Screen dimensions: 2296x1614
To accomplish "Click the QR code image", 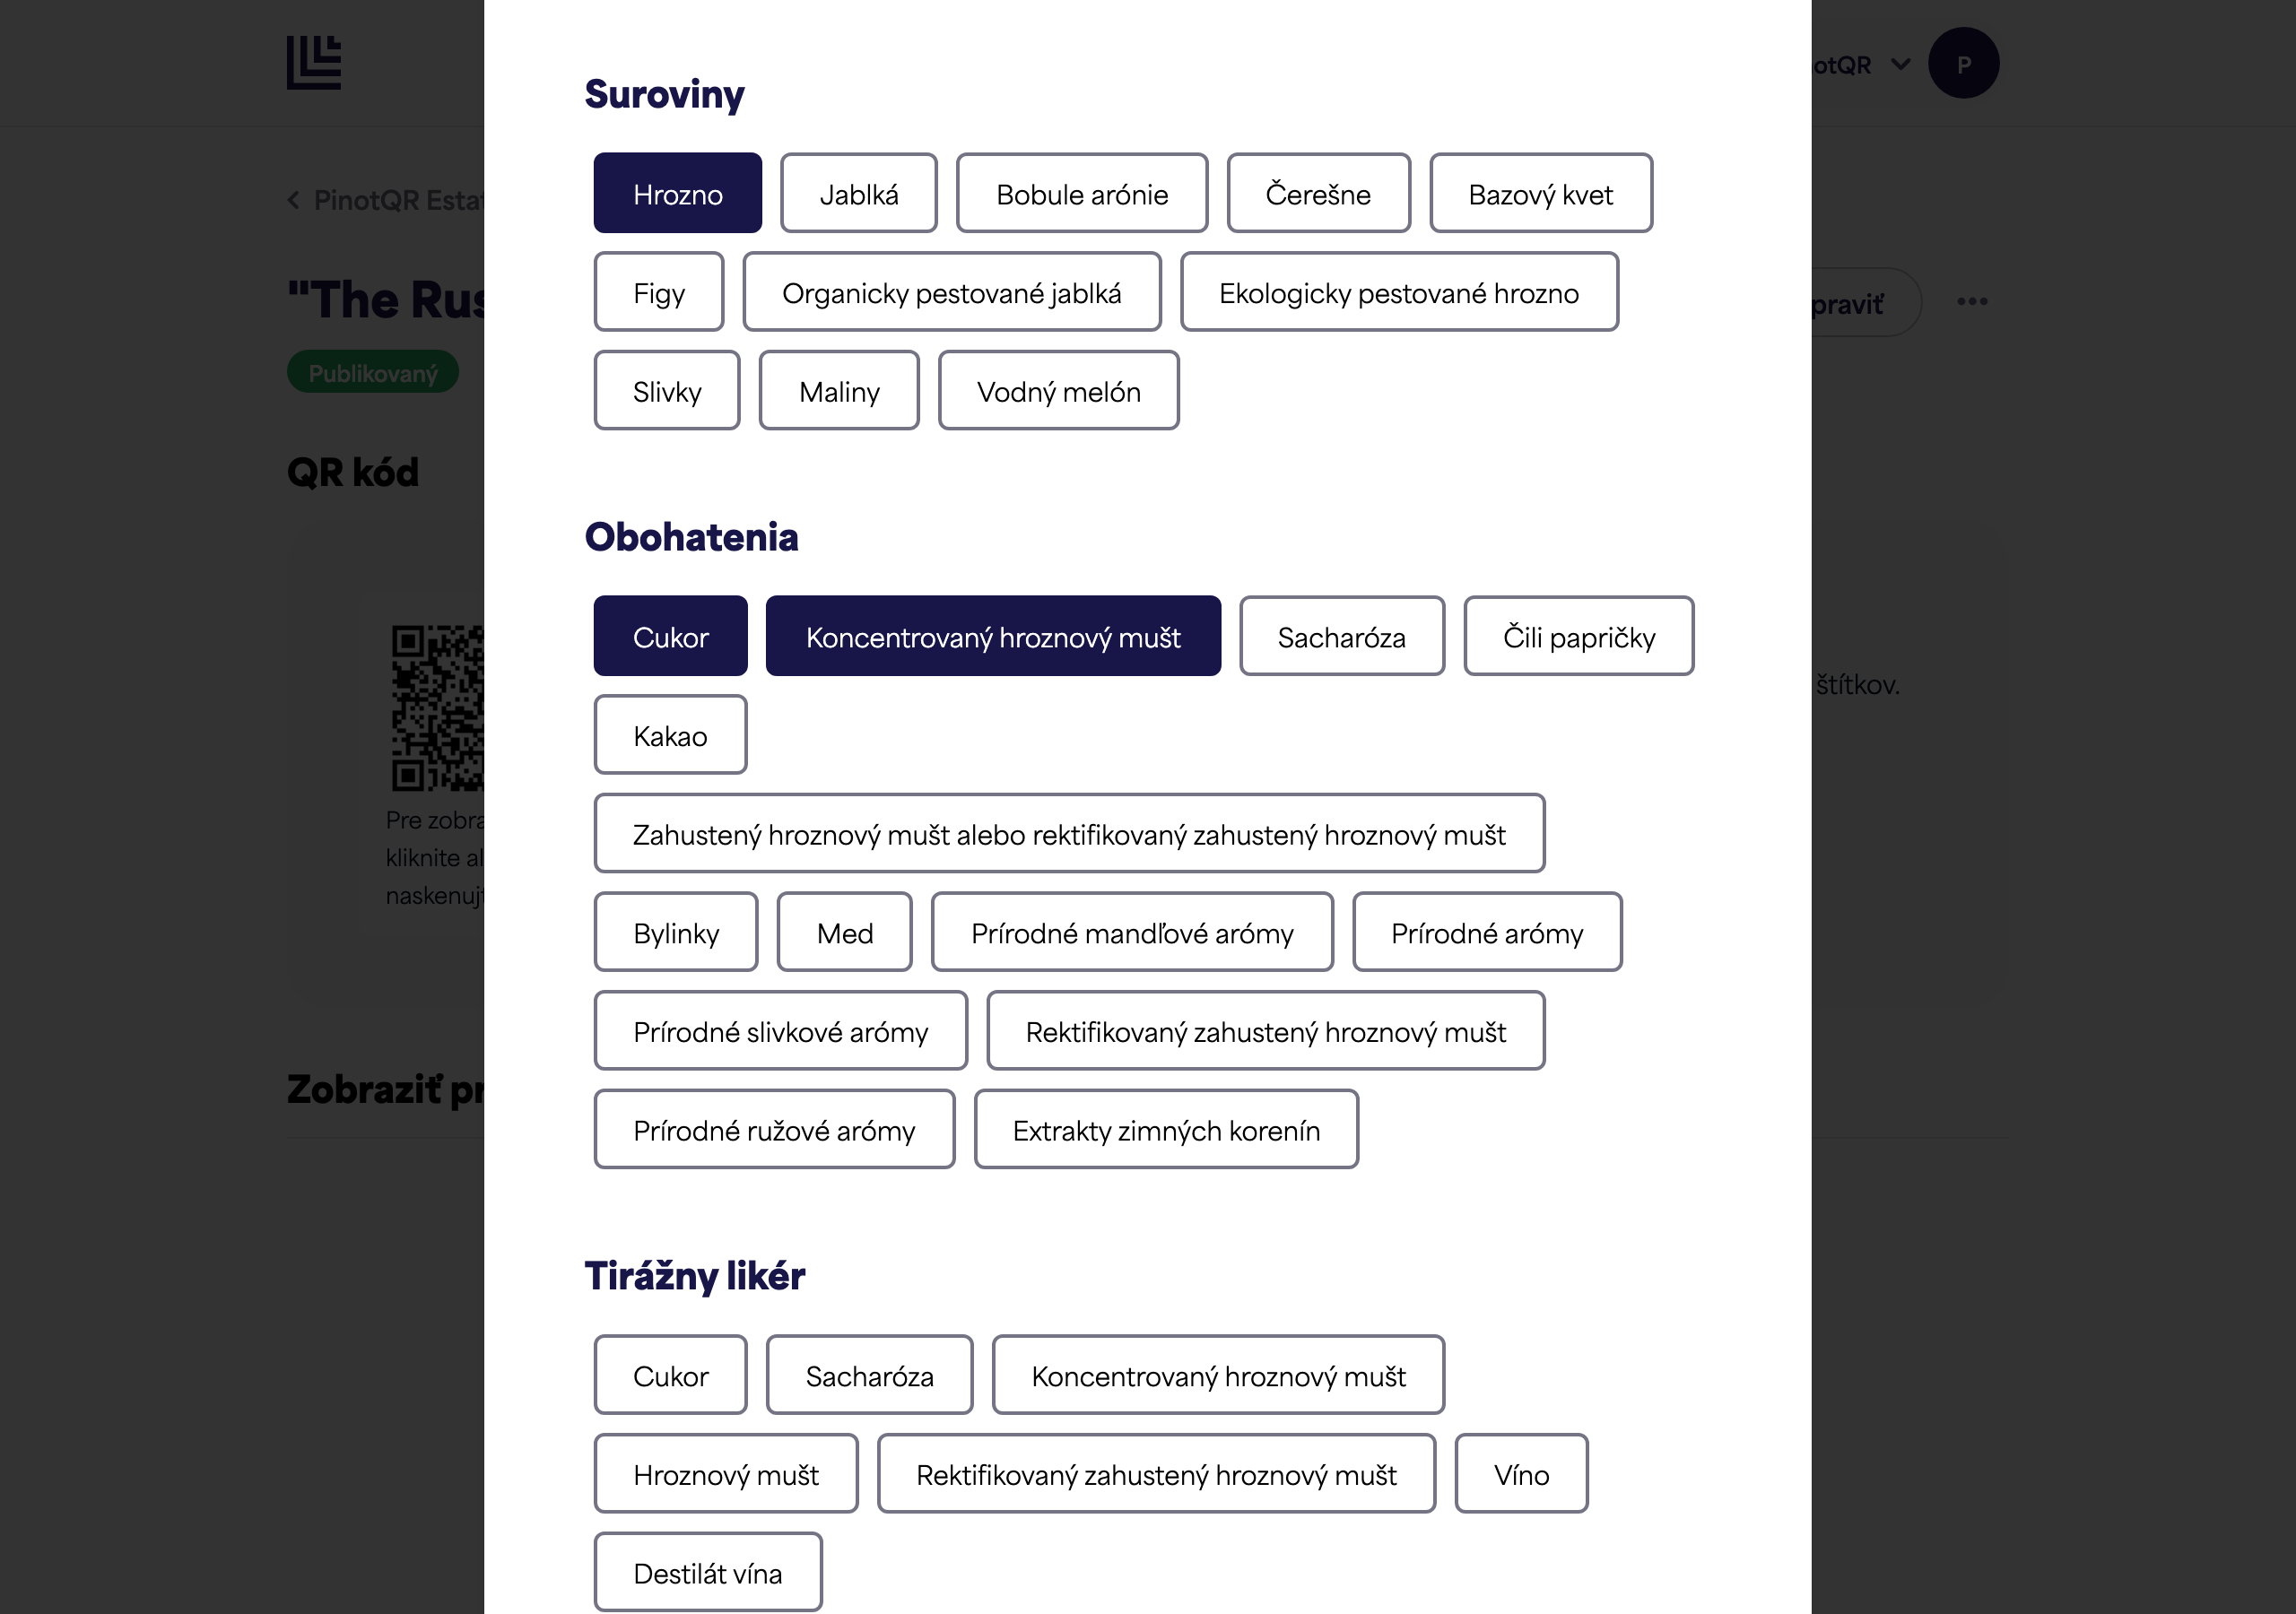I will (437, 708).
